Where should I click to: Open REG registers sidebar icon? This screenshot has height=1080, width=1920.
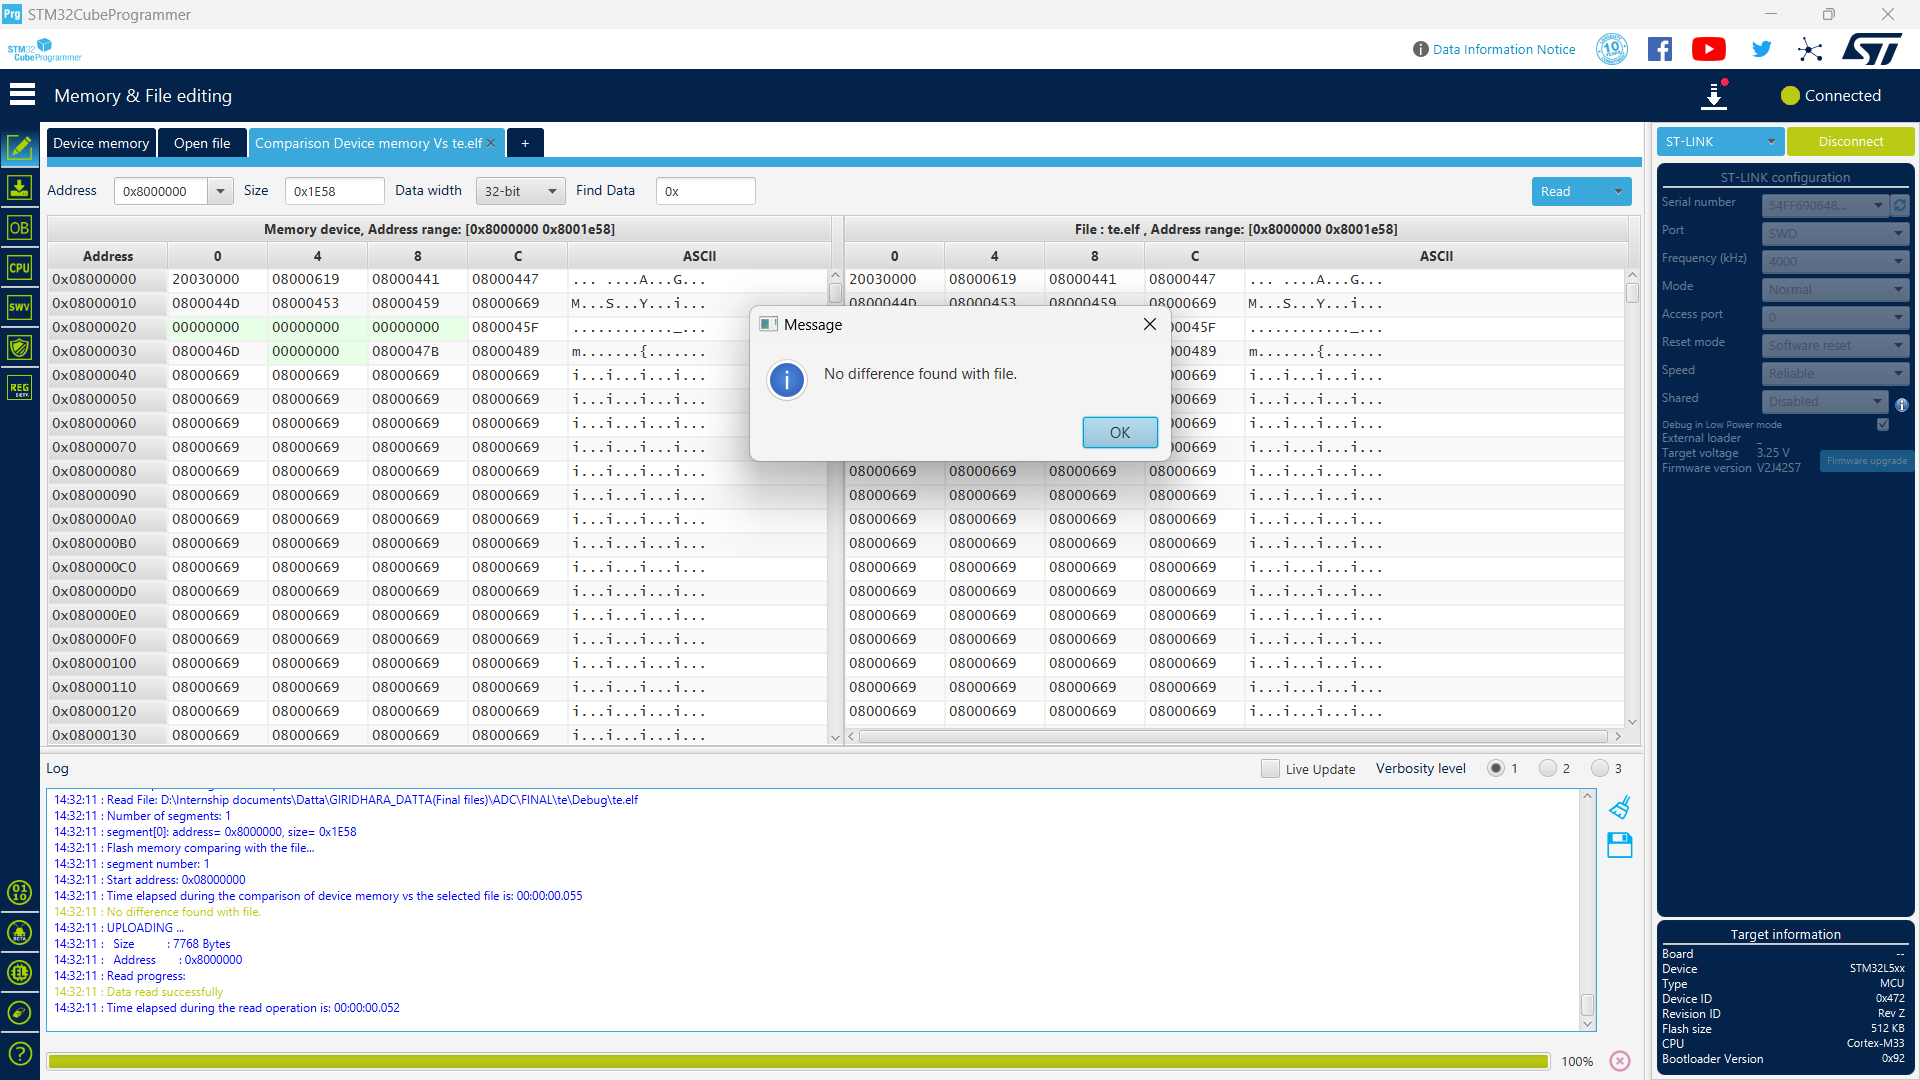click(19, 388)
